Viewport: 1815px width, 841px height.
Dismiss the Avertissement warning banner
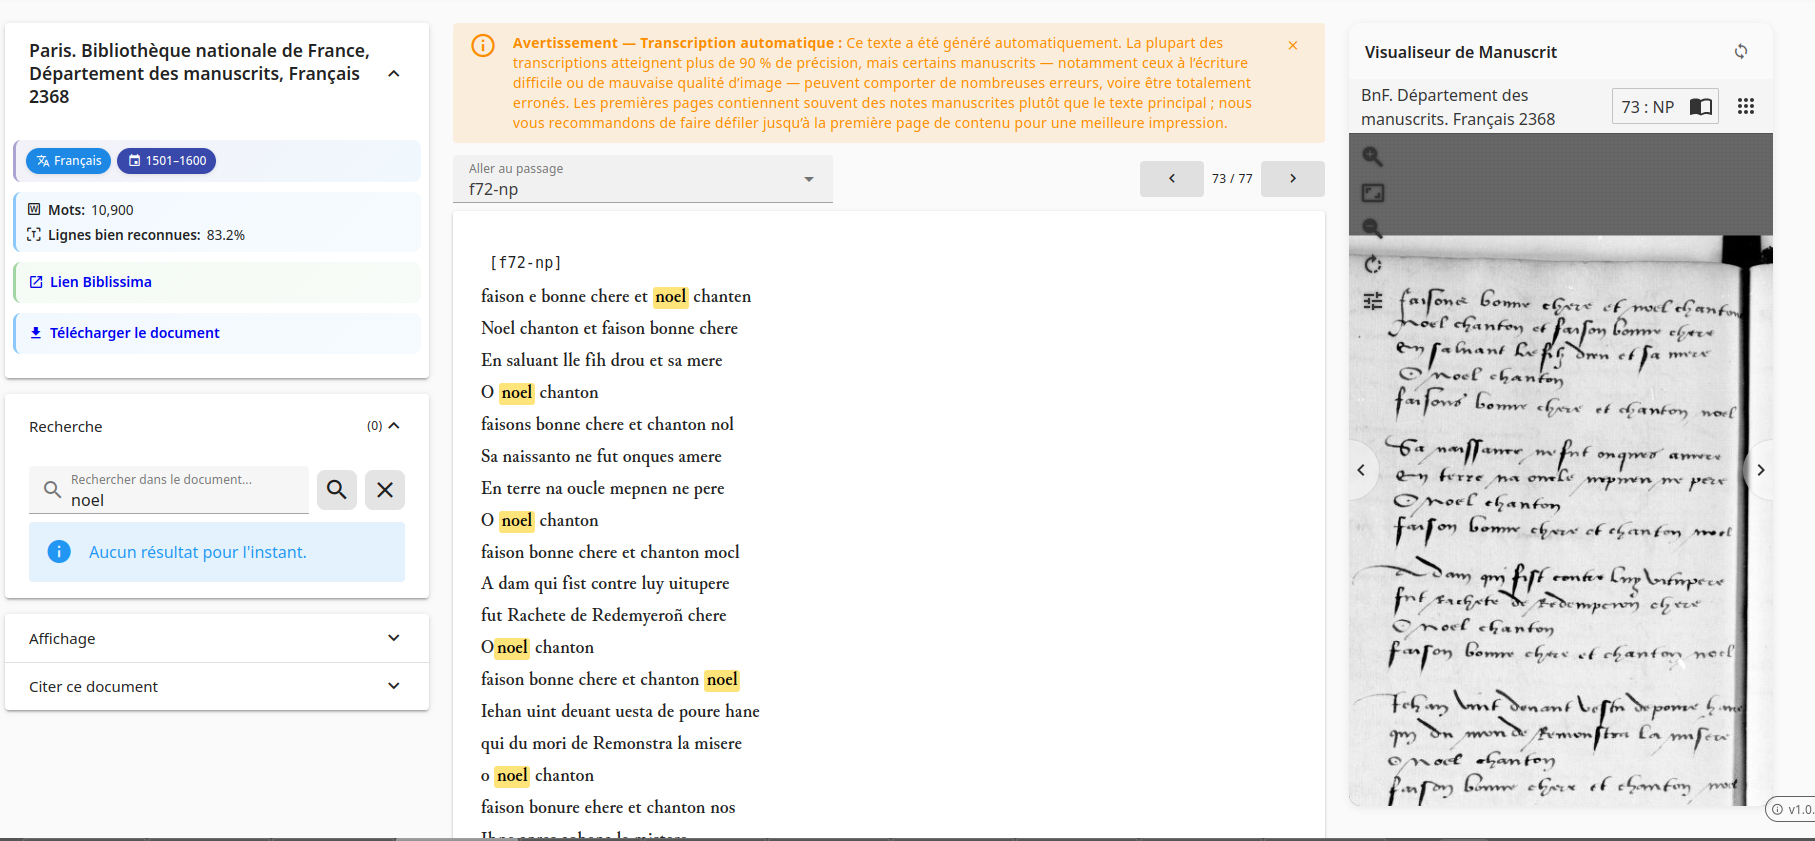click(1293, 46)
